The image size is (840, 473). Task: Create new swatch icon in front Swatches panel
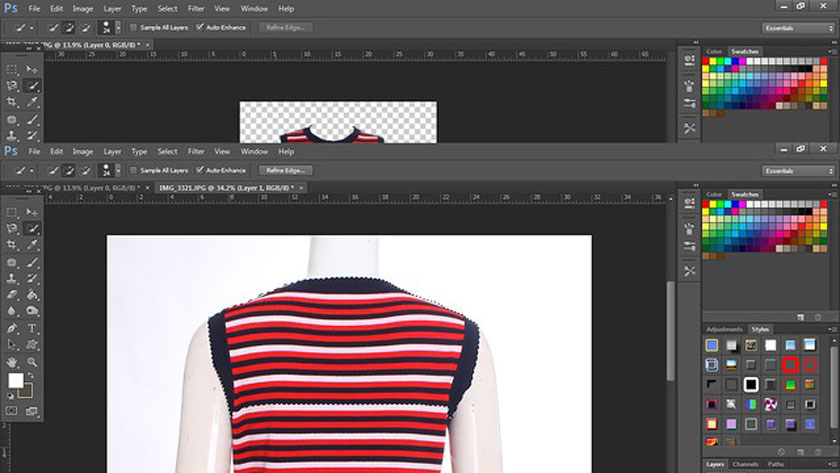(x=800, y=317)
